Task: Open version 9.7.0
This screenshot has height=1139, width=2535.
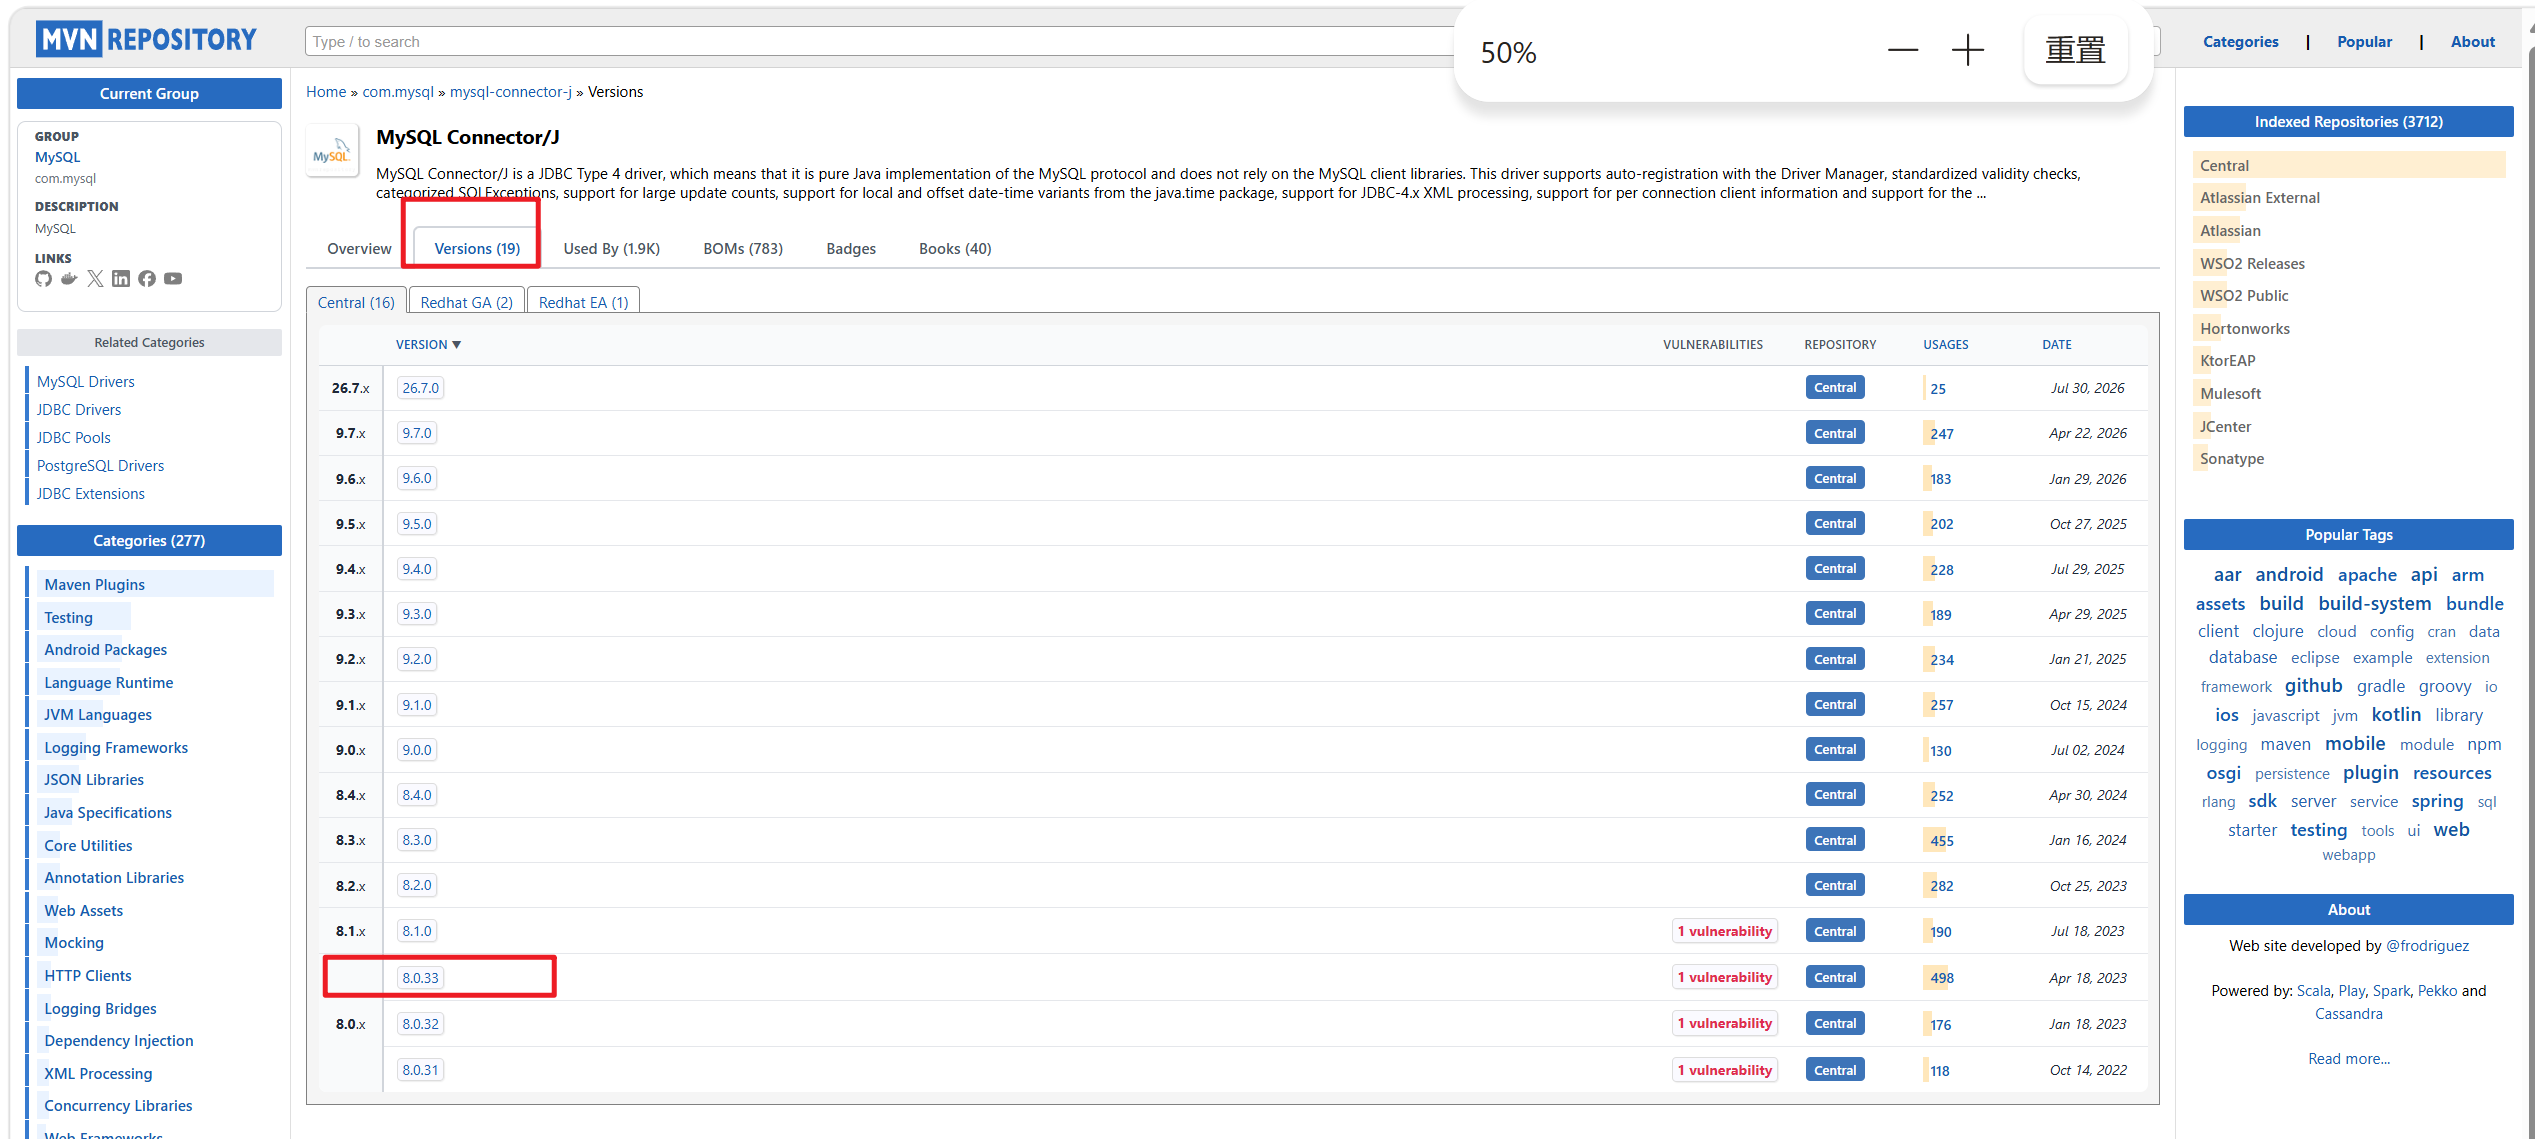Action: coord(417,433)
